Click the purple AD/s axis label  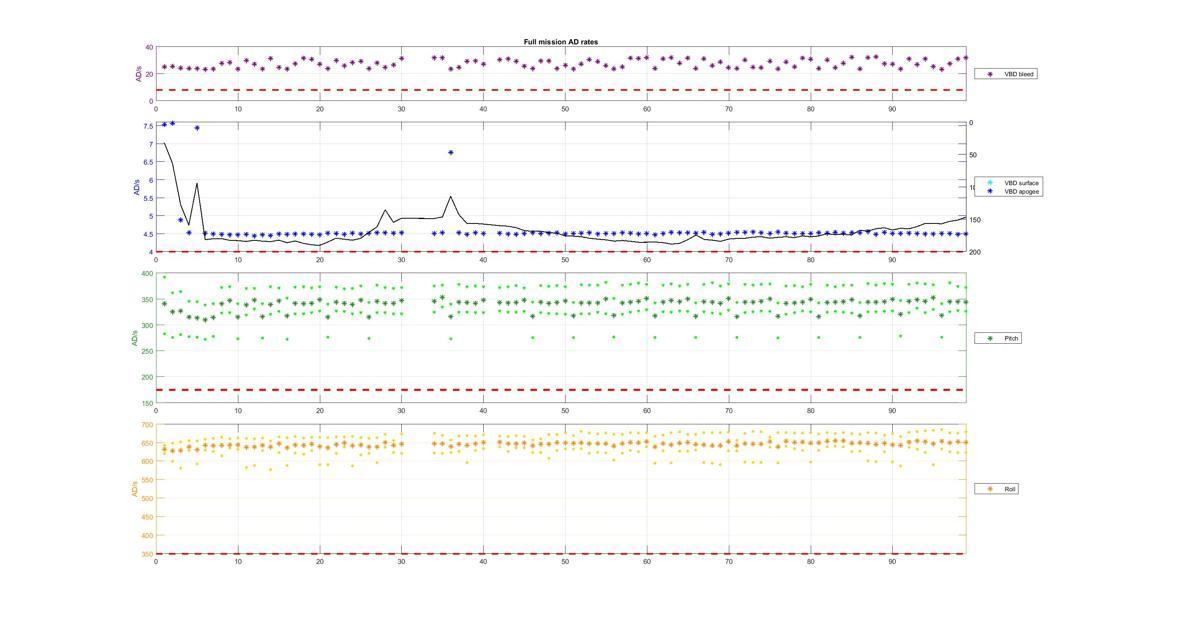138,72
